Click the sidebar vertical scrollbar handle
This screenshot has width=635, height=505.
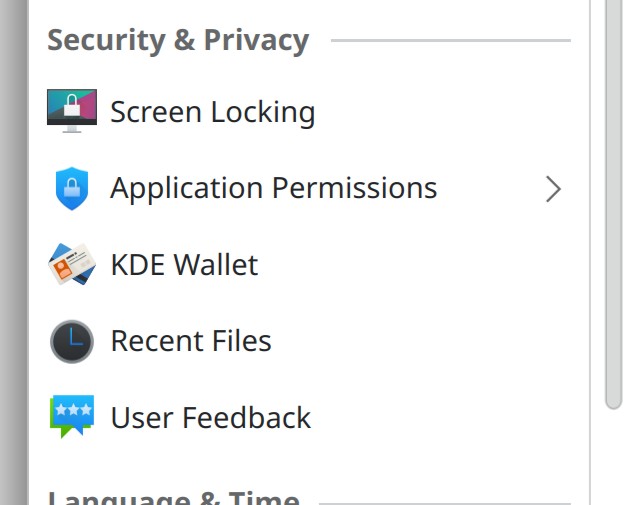[x=613, y=200]
